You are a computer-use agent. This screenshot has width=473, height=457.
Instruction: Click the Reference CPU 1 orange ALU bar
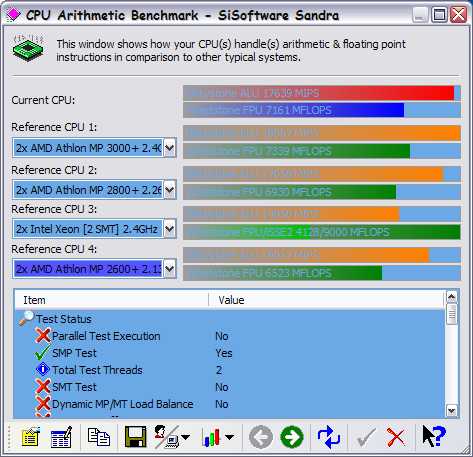click(x=322, y=133)
